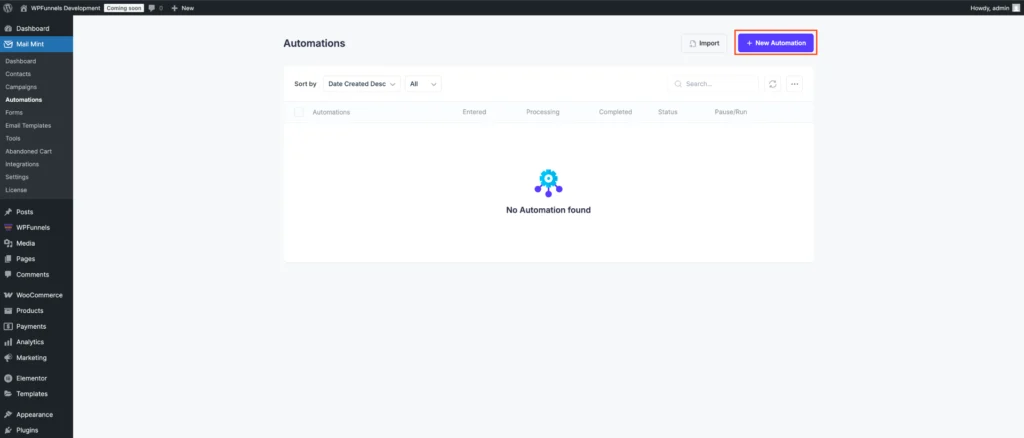Click the Plugins plug icon
1024x438 pixels.
point(8,430)
